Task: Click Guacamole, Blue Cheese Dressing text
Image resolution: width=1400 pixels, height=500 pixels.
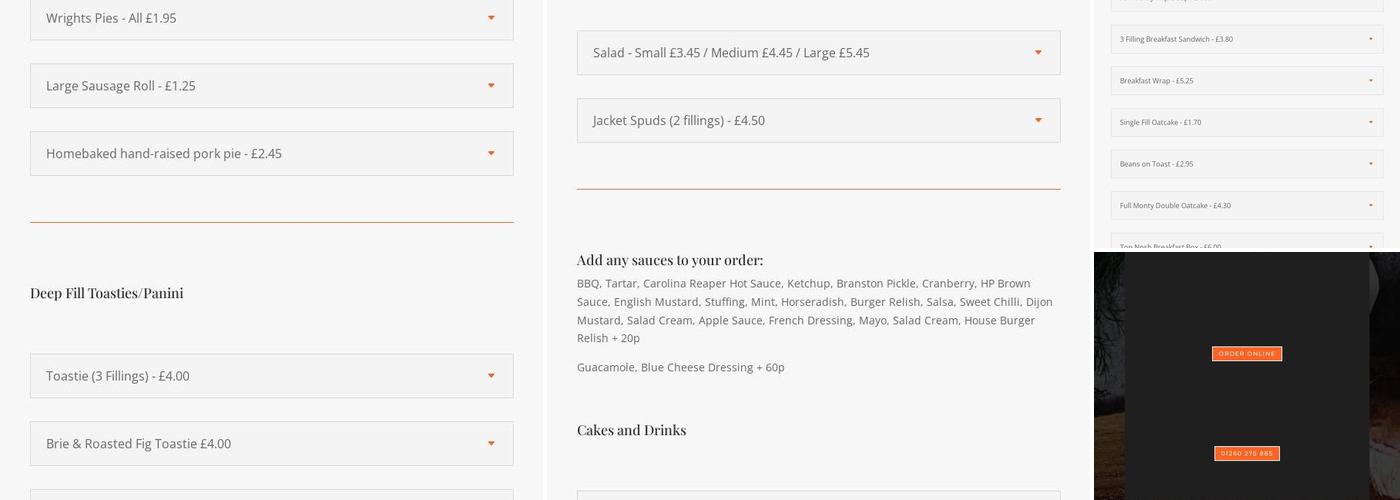Action: coord(680,368)
